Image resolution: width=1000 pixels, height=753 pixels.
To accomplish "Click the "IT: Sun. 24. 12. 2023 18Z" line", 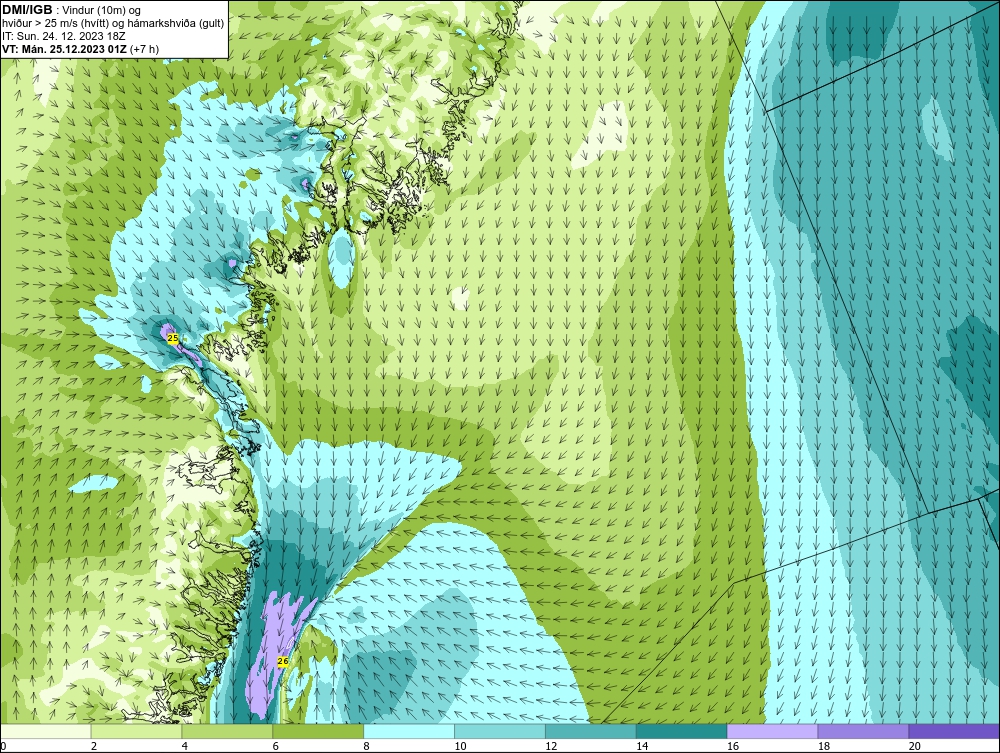I will [64, 36].
